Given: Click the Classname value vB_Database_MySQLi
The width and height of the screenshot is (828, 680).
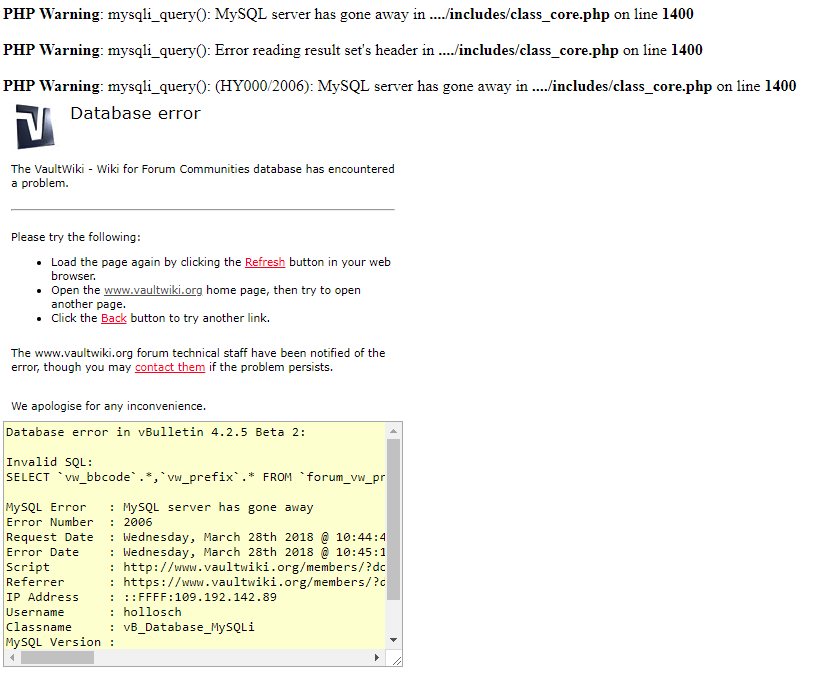Looking at the screenshot, I should (189, 627).
